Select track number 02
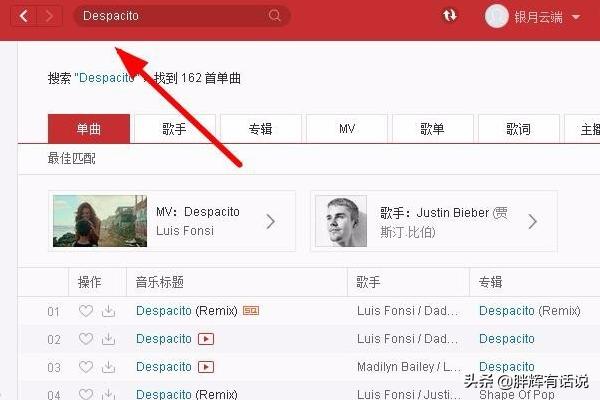Viewport: 600px width, 400px height. click(54, 340)
